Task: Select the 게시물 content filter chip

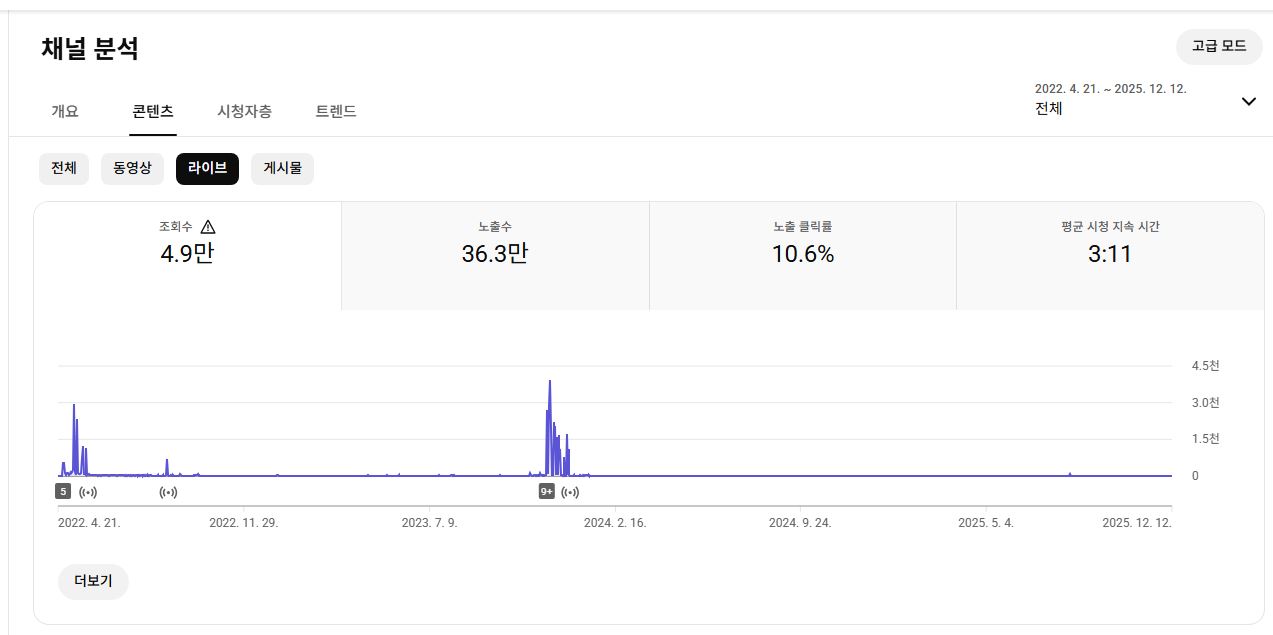Action: (282, 169)
